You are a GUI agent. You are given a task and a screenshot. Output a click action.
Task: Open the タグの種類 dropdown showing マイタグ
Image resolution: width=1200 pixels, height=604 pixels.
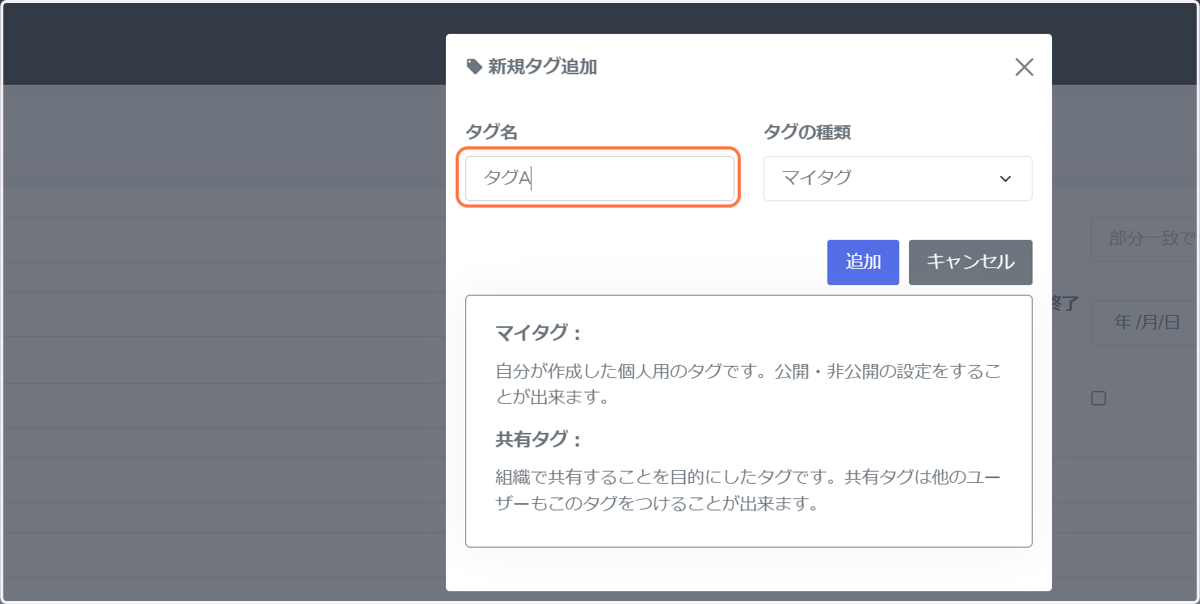(x=898, y=178)
